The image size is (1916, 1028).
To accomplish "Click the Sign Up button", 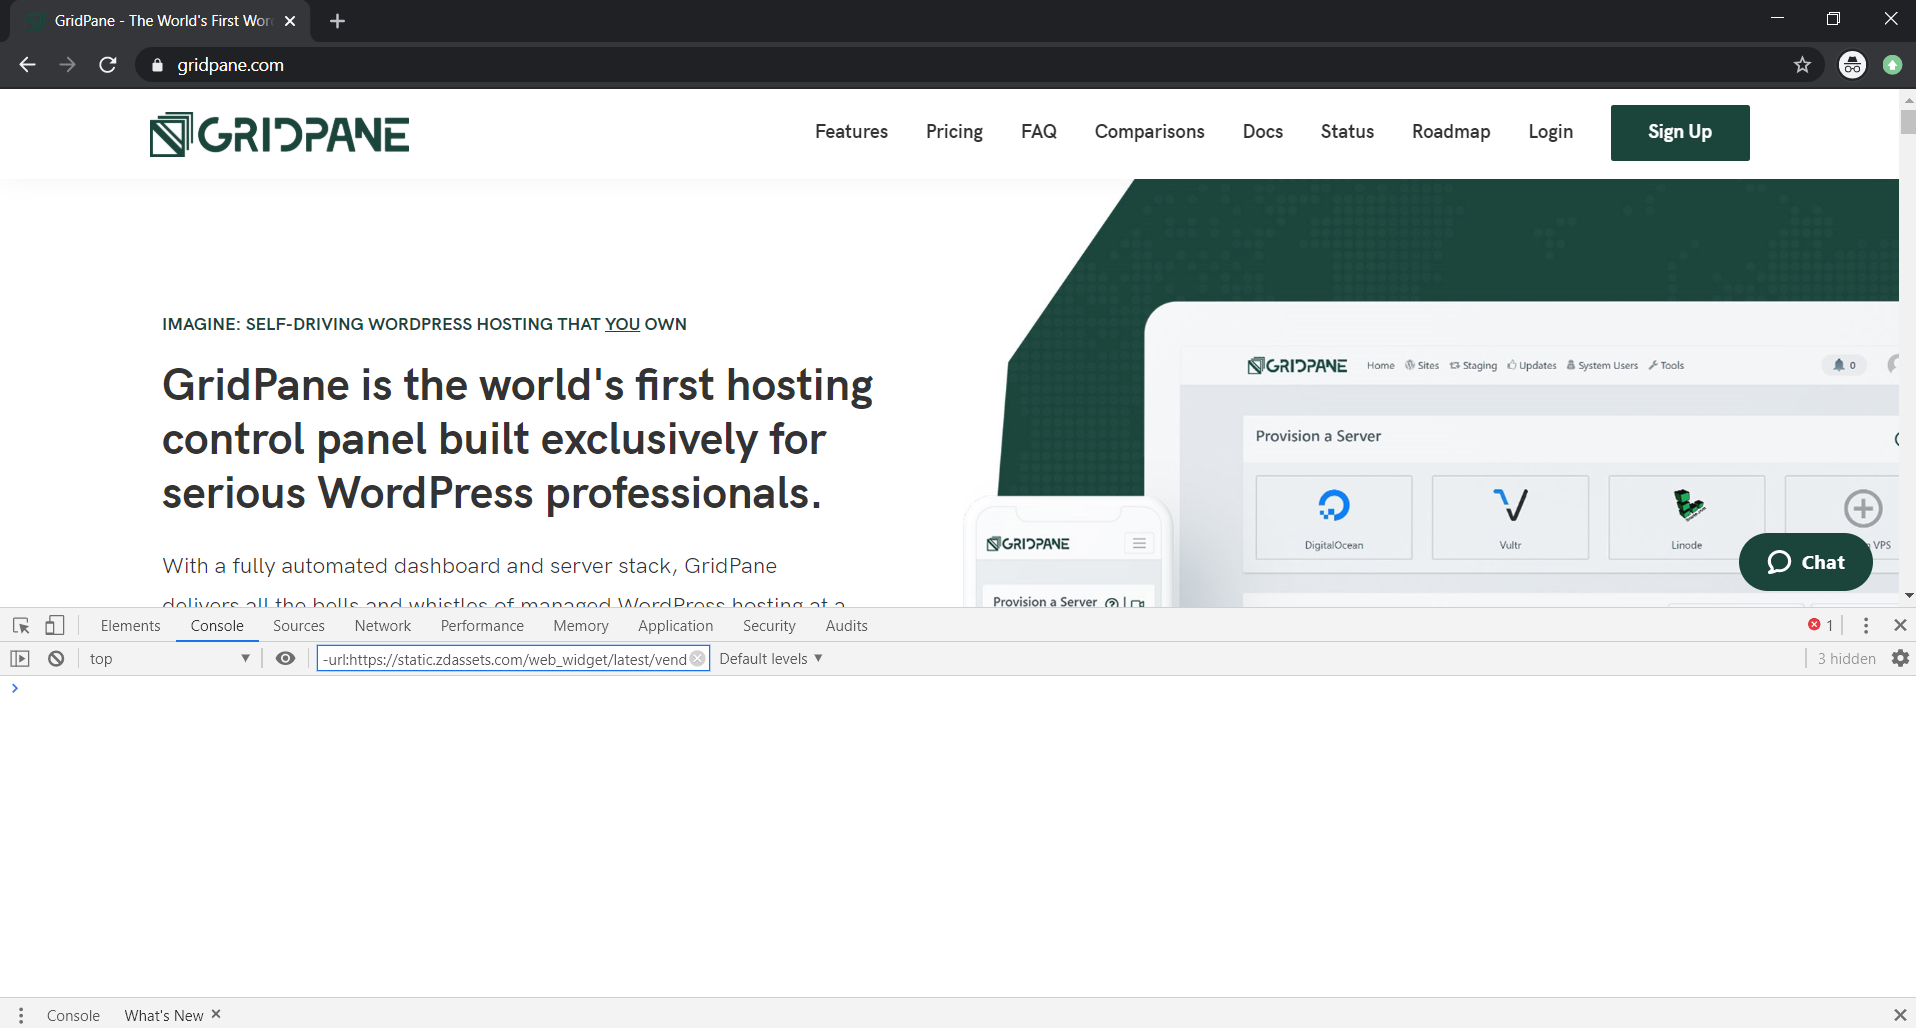I will point(1680,133).
